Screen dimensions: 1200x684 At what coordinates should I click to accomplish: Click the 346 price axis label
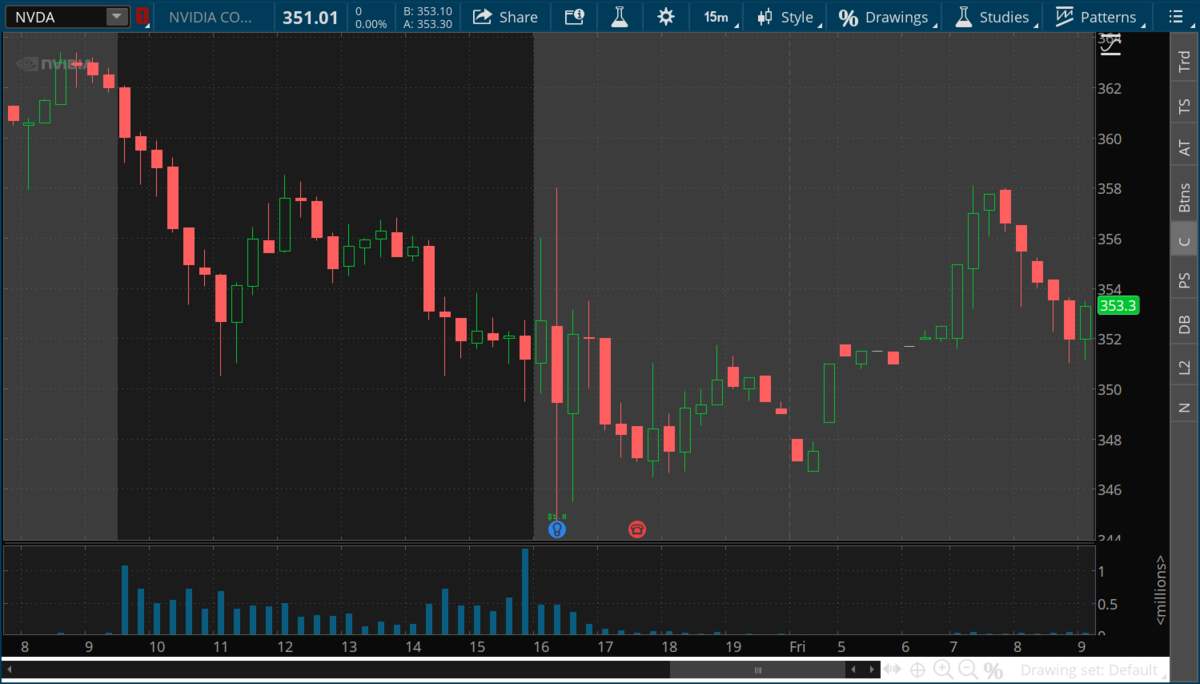click(1110, 490)
